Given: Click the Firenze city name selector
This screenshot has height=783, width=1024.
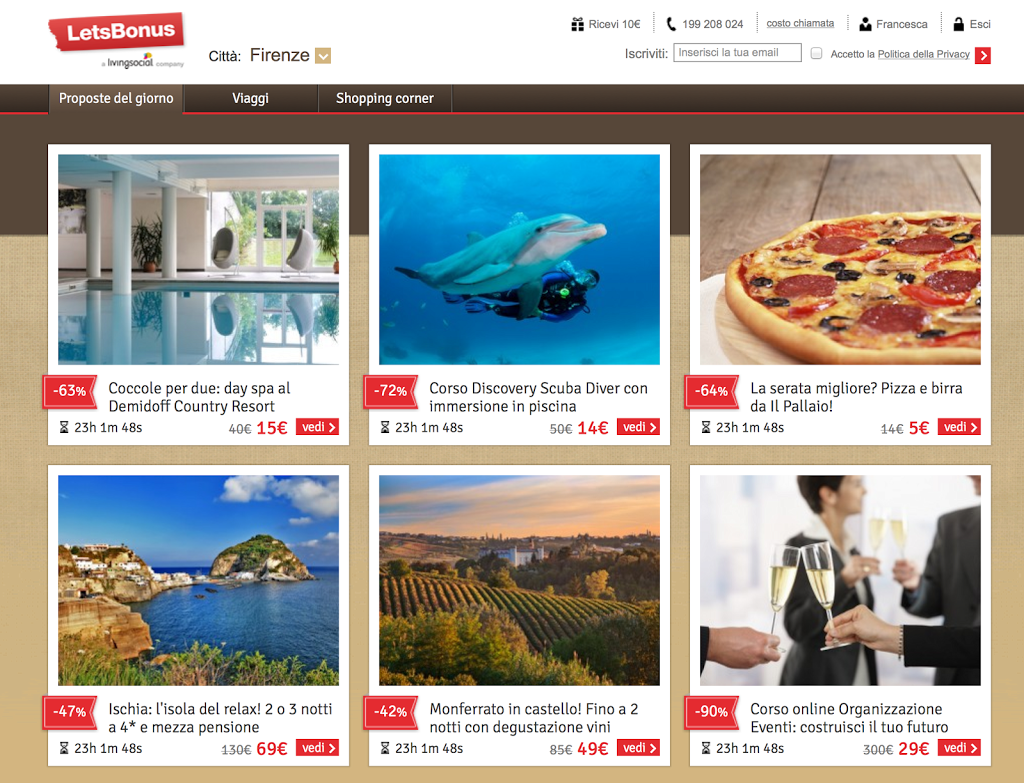Looking at the screenshot, I should (280, 55).
